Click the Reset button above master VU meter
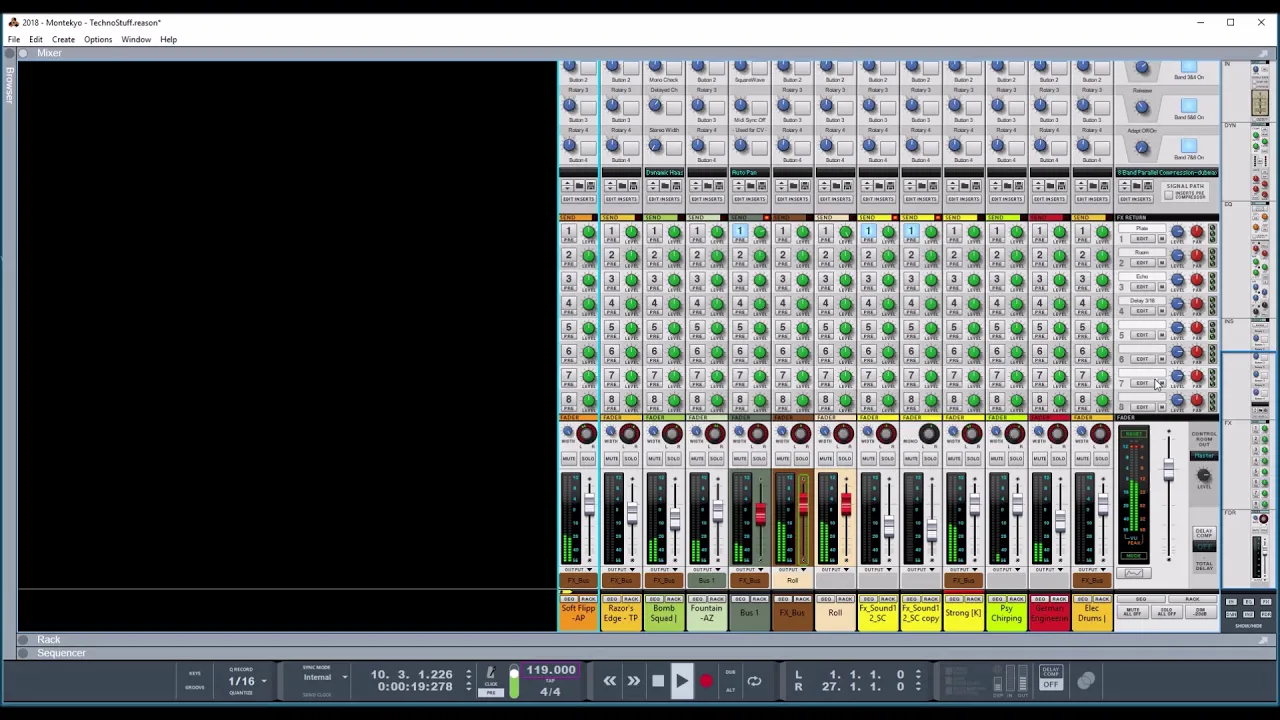The image size is (1280, 720). [1132, 433]
